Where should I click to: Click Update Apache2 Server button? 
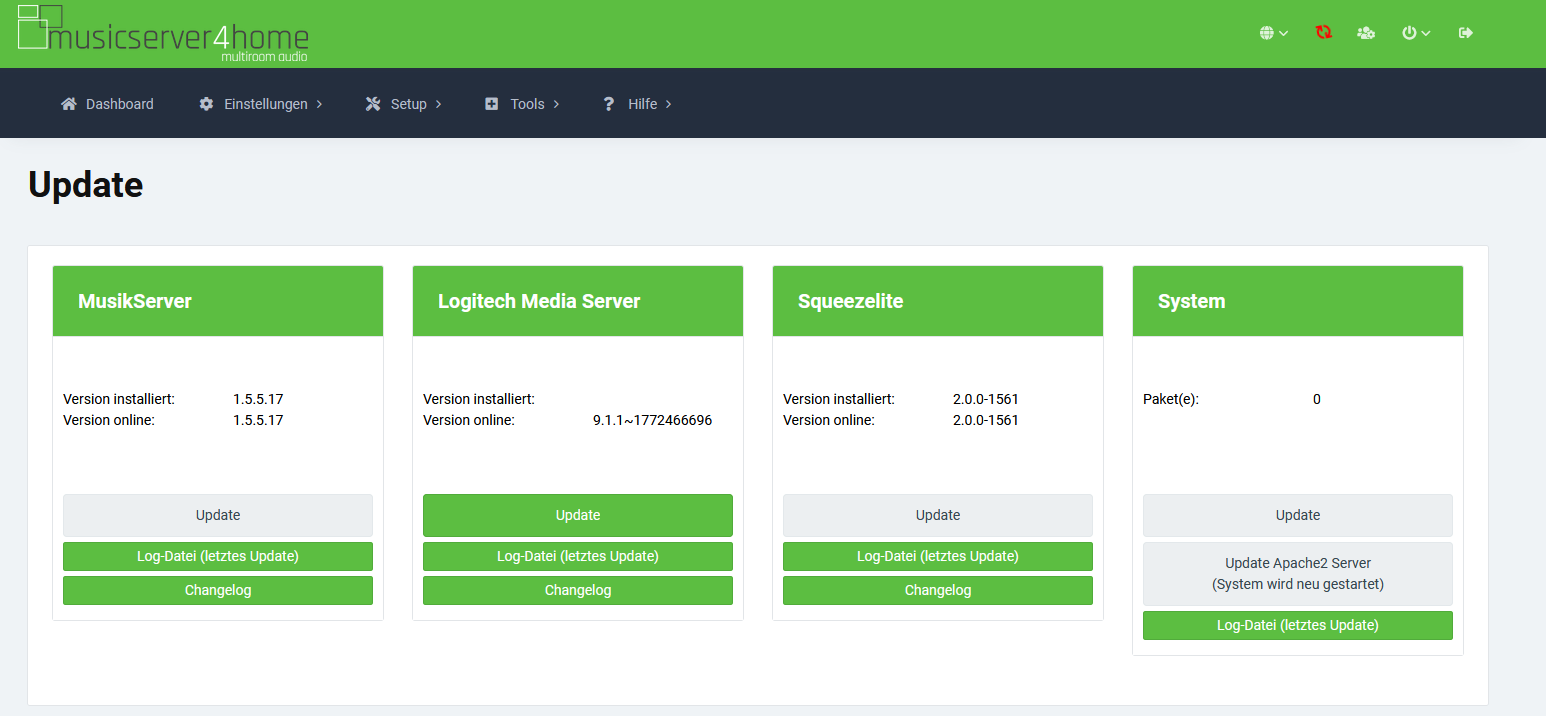pyautogui.click(x=1298, y=574)
